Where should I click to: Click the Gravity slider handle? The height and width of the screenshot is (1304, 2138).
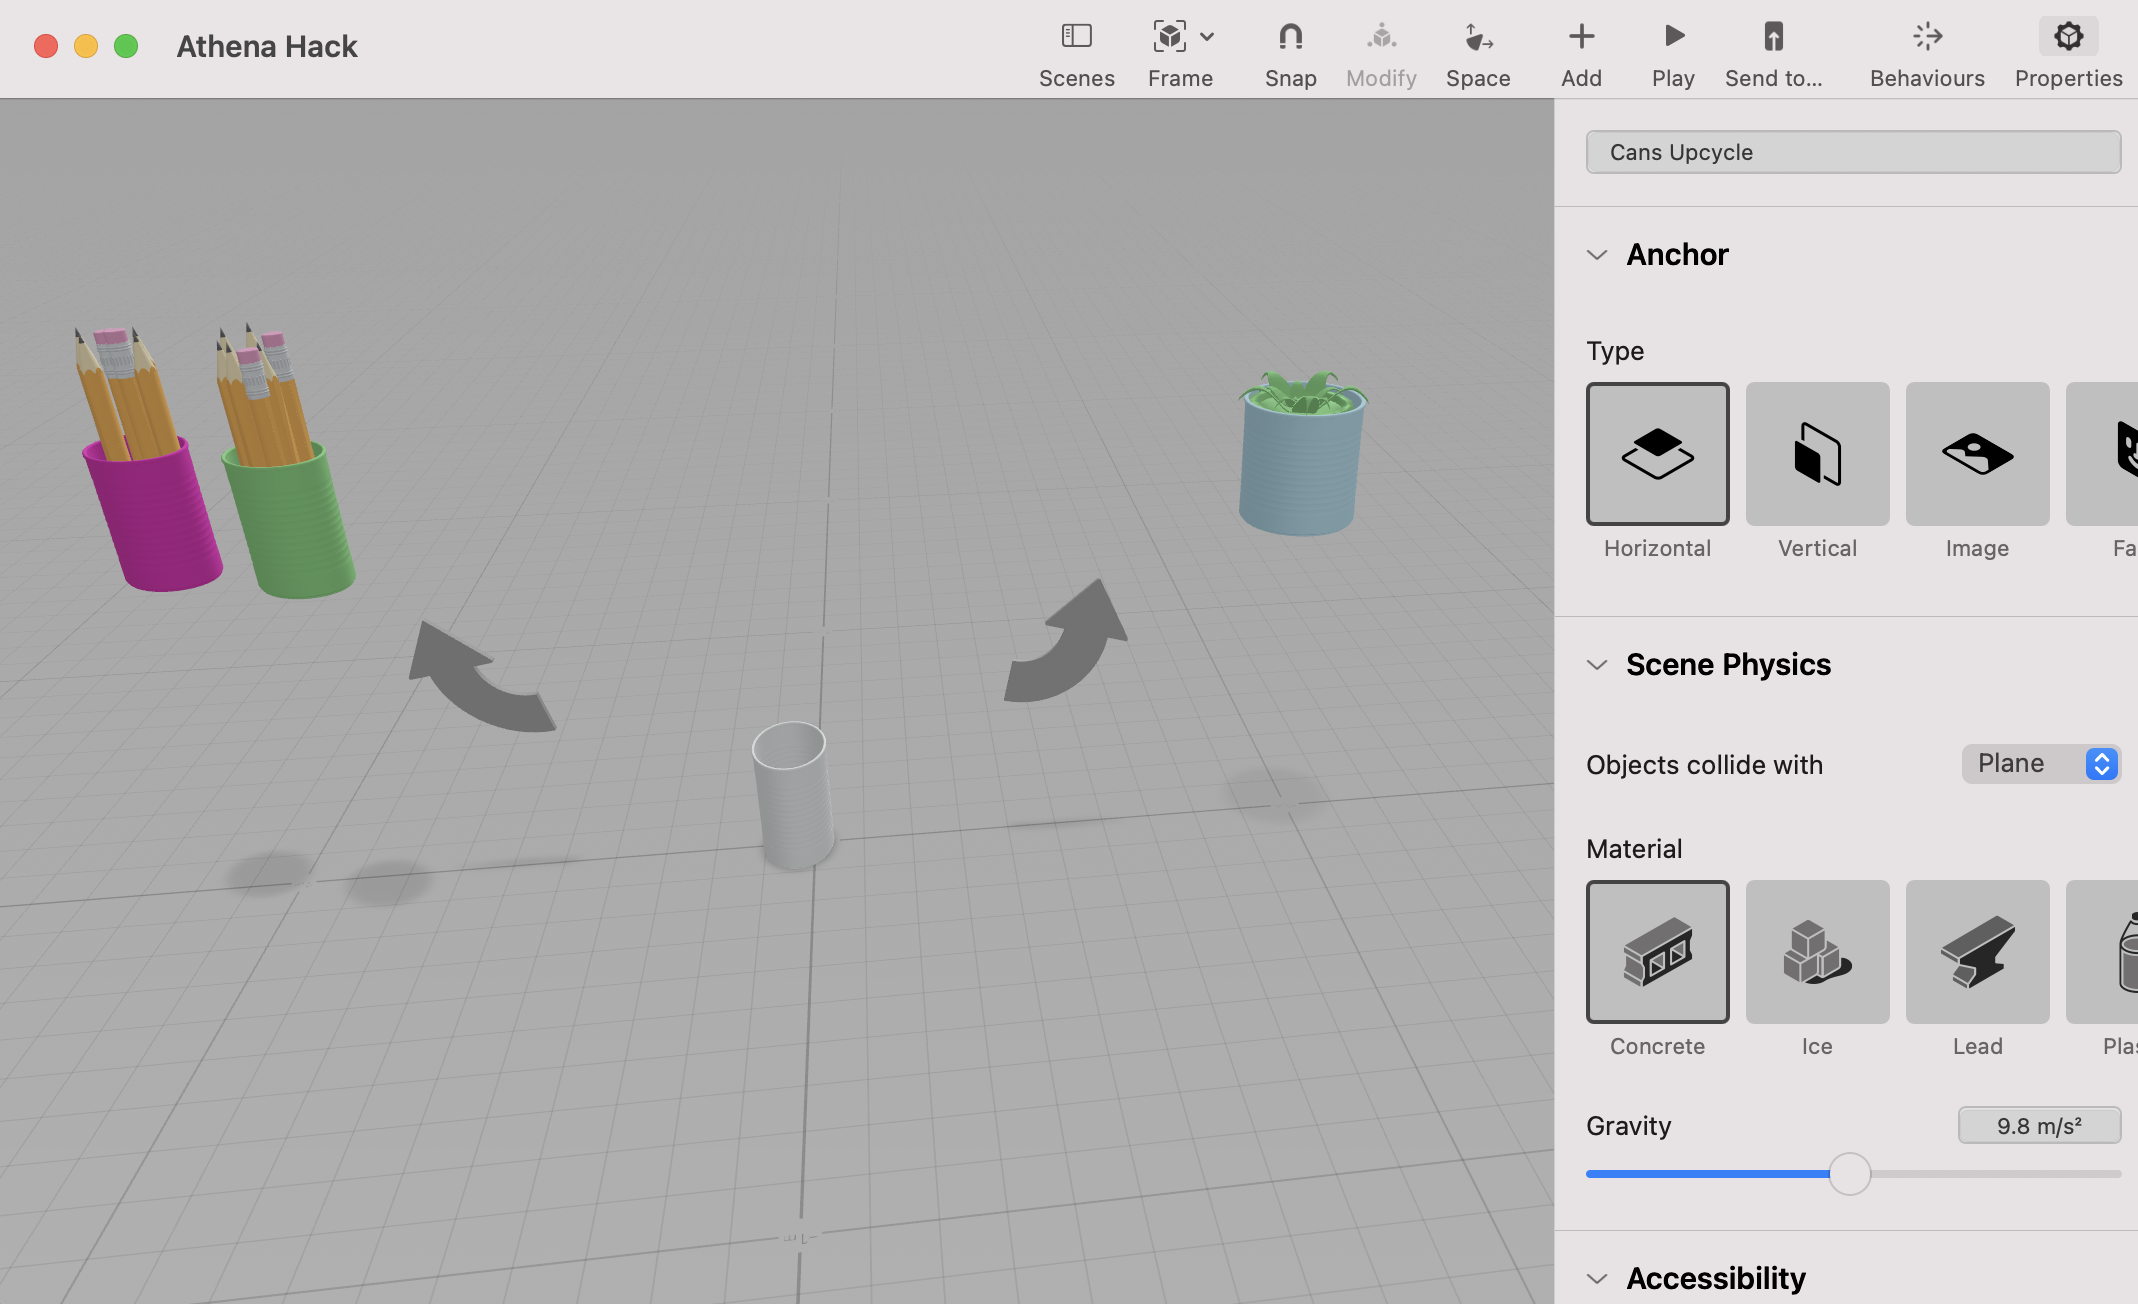(x=1849, y=1174)
